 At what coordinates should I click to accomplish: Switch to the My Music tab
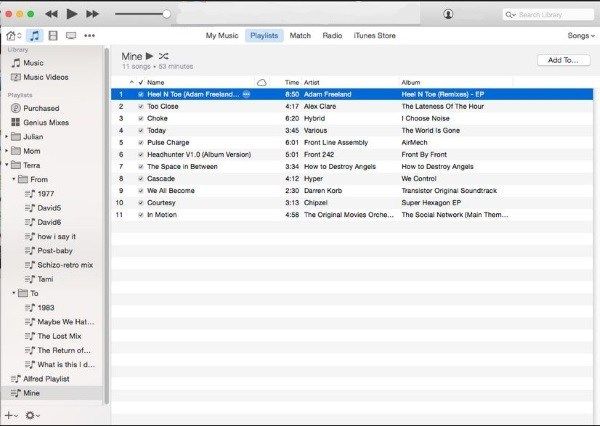(x=222, y=35)
